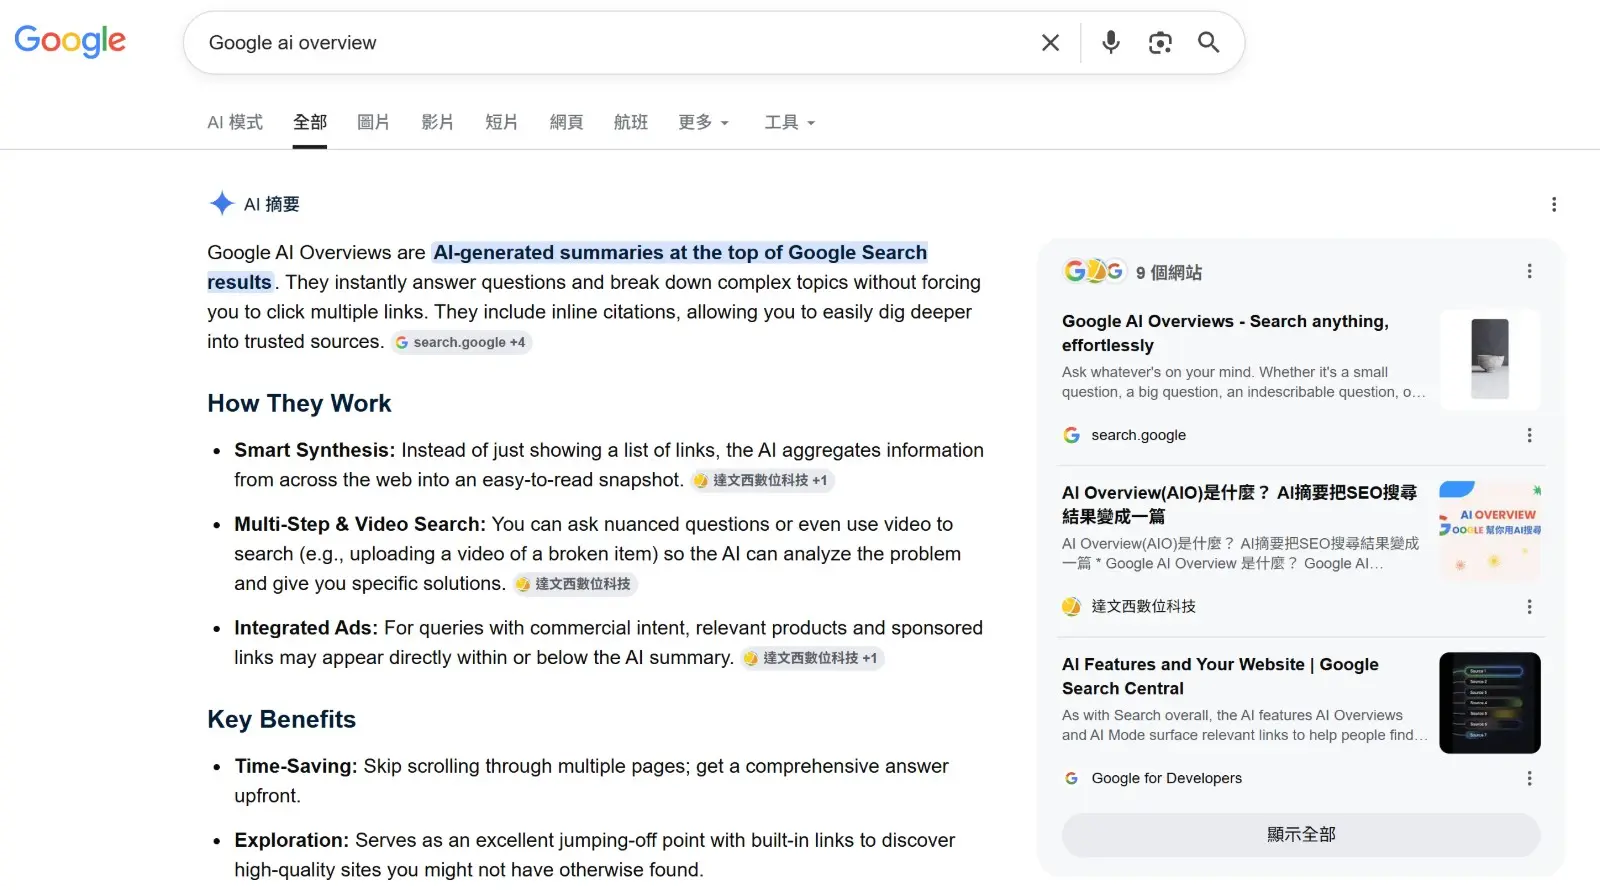Open the '達文西數位科技' chip under Multi-Step & Video Search
Screen dimensions: 1600x890
(x=574, y=584)
